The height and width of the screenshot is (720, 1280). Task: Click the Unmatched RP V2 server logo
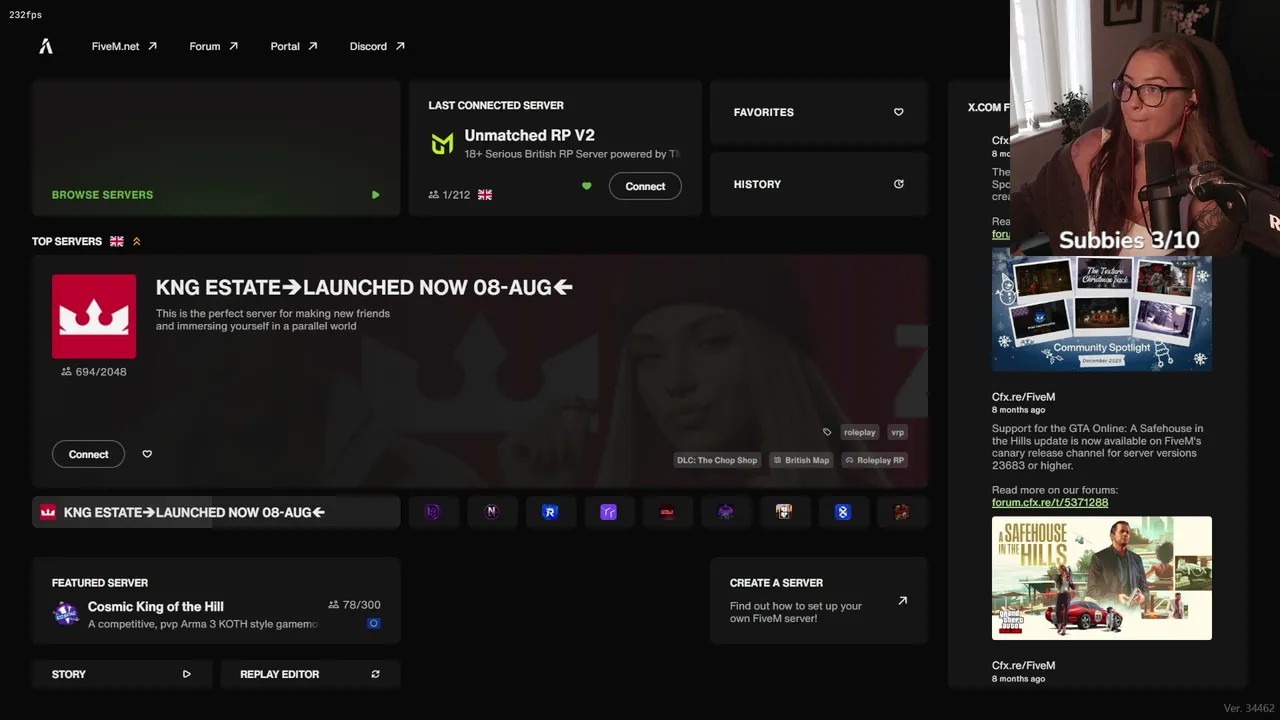[442, 144]
